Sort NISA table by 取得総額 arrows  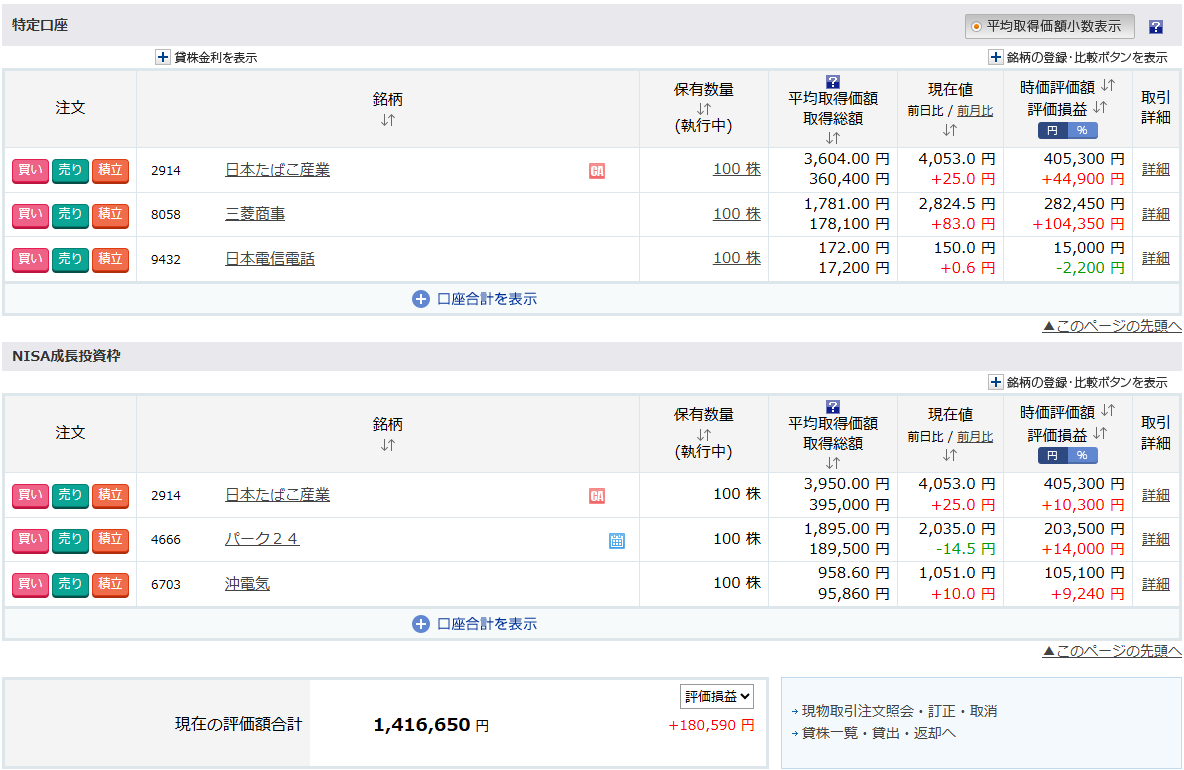[833, 463]
